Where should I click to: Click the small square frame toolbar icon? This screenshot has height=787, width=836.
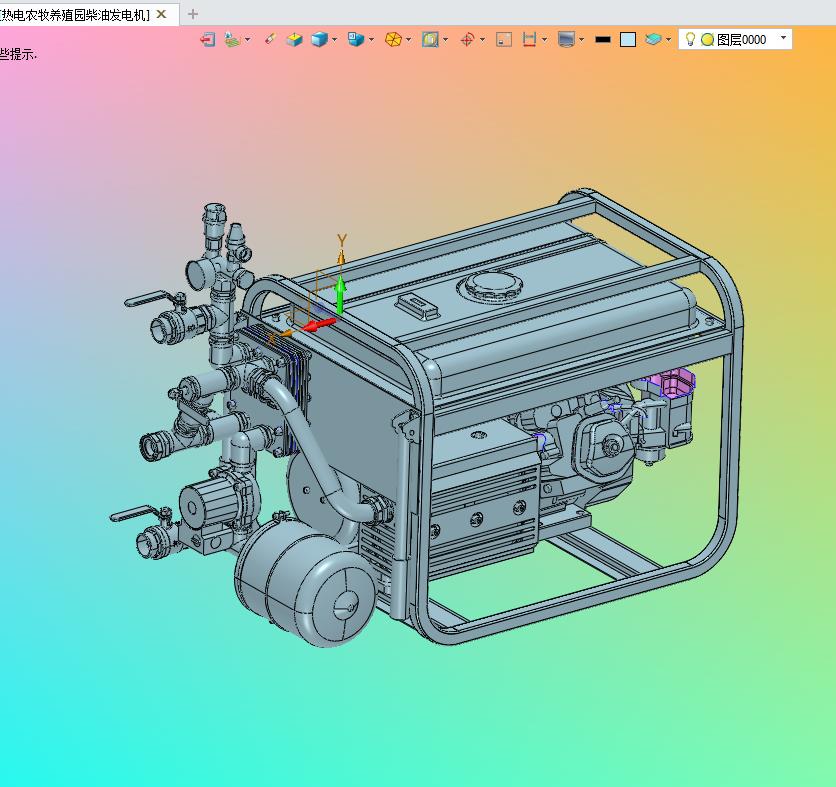[504, 39]
